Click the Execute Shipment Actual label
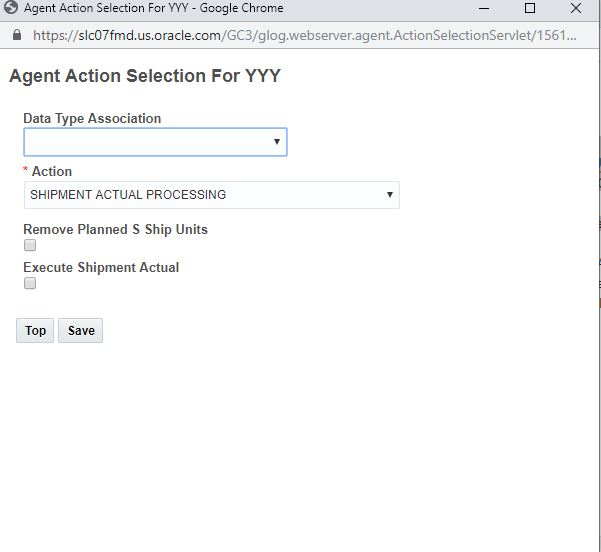The image size is (601, 552). pos(101,267)
